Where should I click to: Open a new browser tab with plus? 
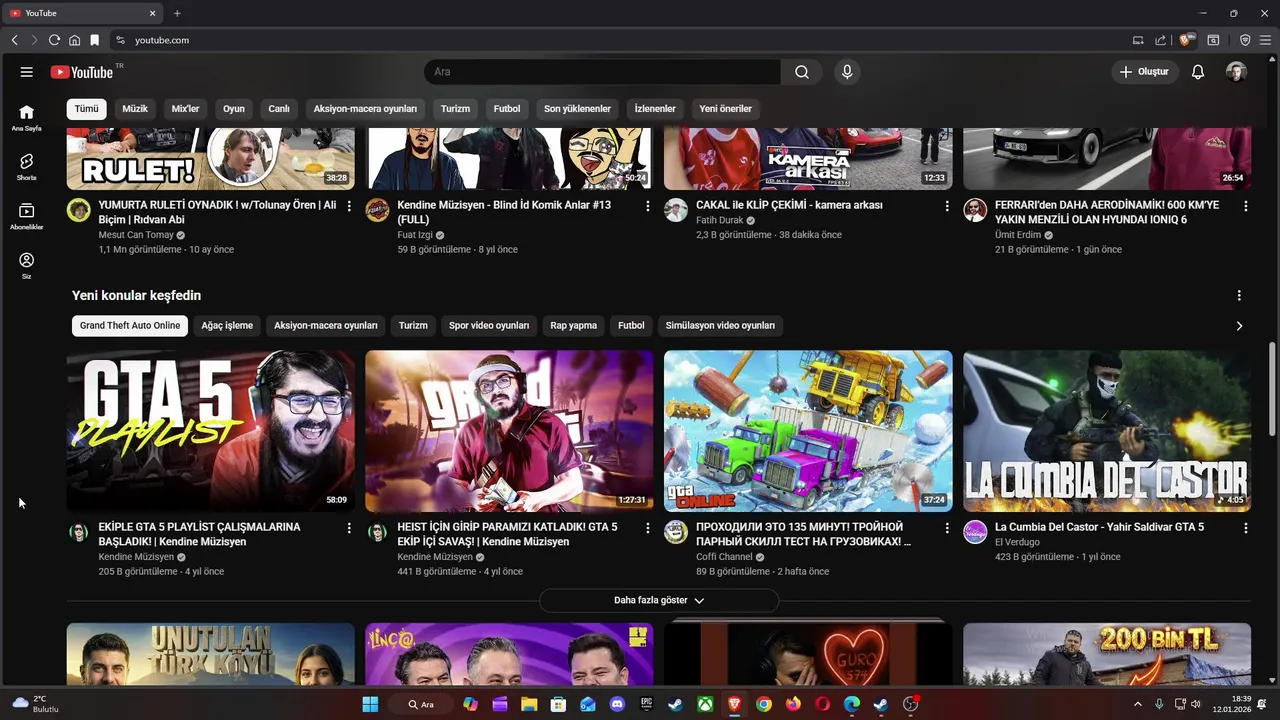pos(177,13)
